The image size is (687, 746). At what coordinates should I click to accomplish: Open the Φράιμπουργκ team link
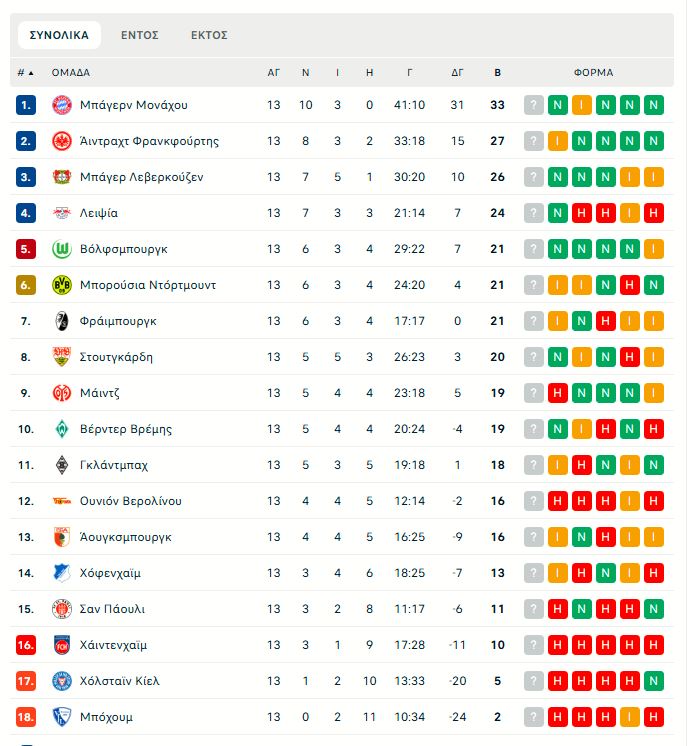click(x=118, y=321)
